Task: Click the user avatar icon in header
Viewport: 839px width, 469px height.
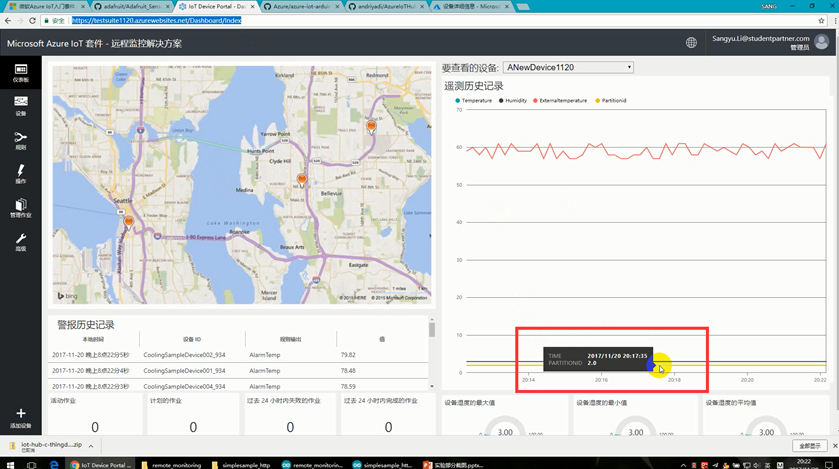Action: 821,42
